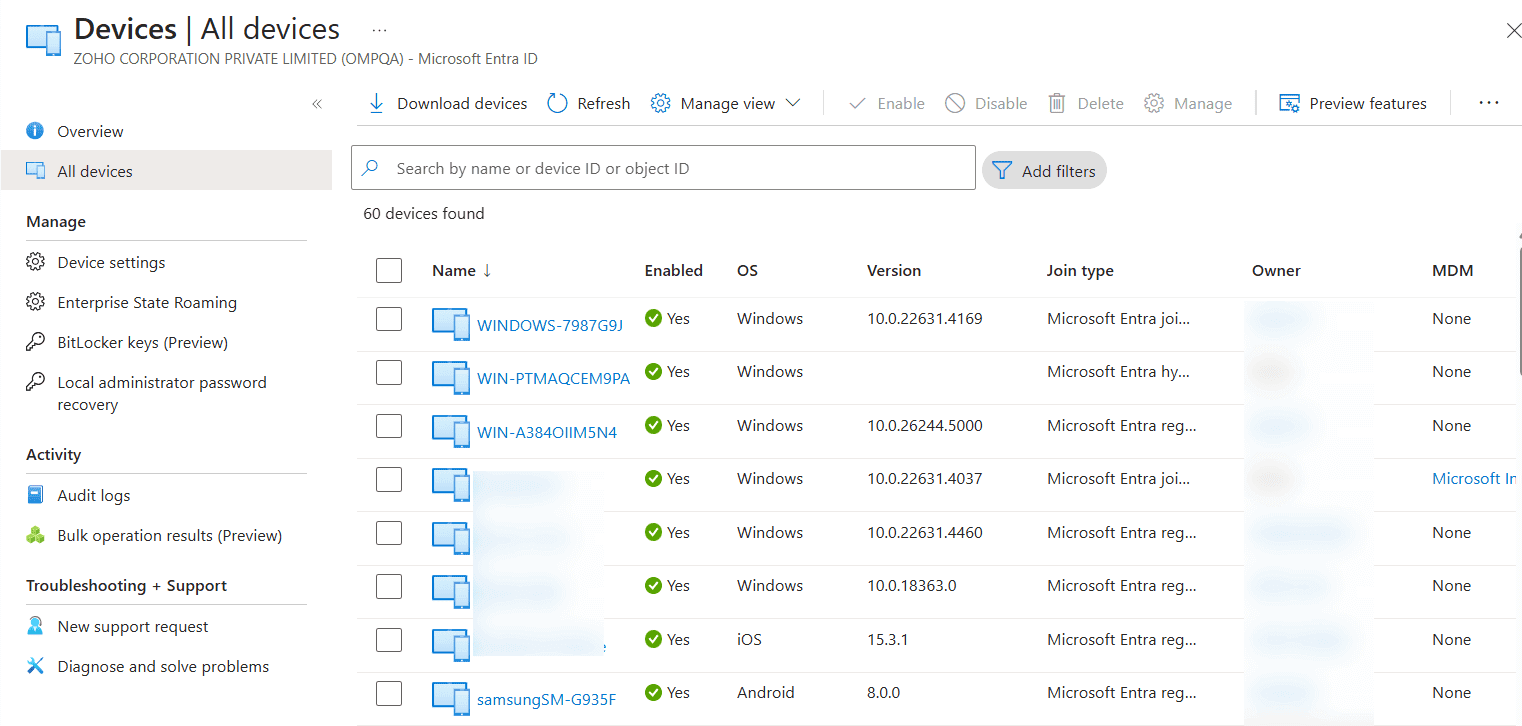The height and width of the screenshot is (726, 1522).
Task: Click the Diagnose and solve problems wrench icon
Action: 35,666
